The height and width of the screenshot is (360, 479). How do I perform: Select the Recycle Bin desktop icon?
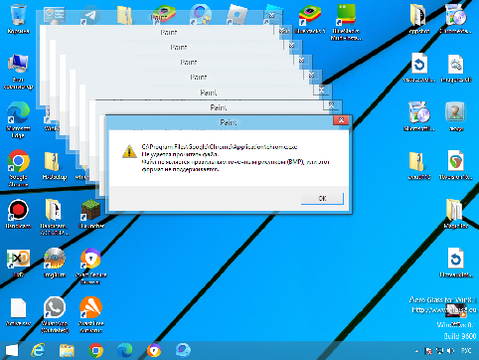tap(18, 19)
